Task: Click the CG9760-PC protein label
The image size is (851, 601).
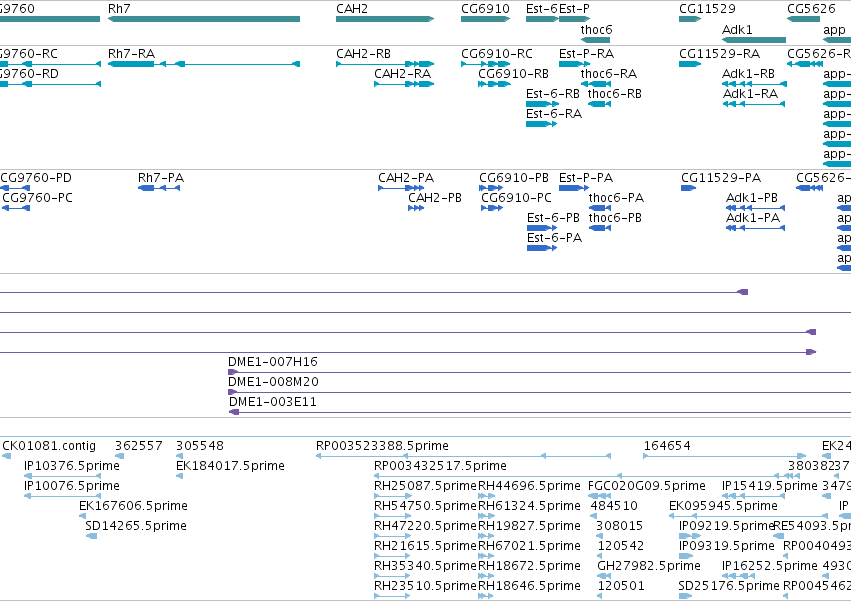Action: (x=37, y=197)
